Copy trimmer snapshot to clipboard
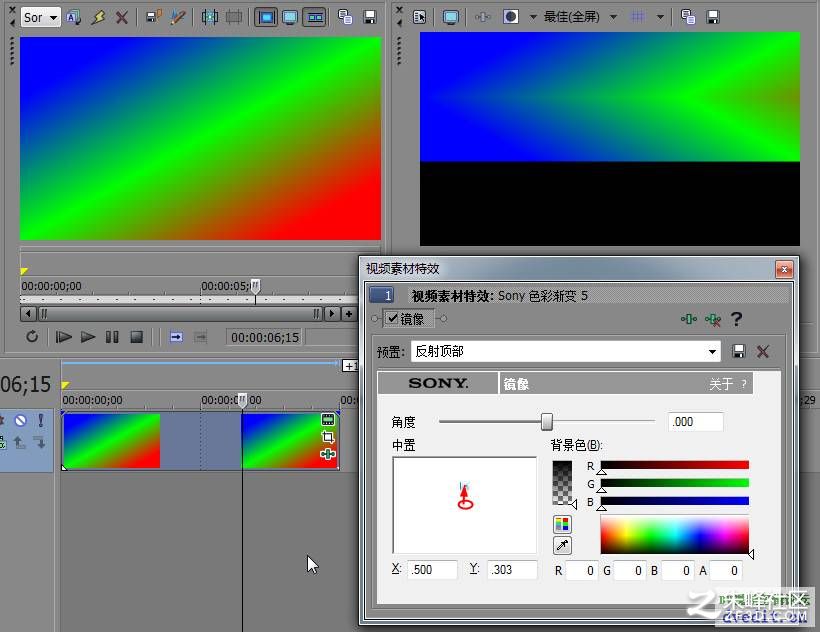This screenshot has width=820, height=632. point(345,17)
